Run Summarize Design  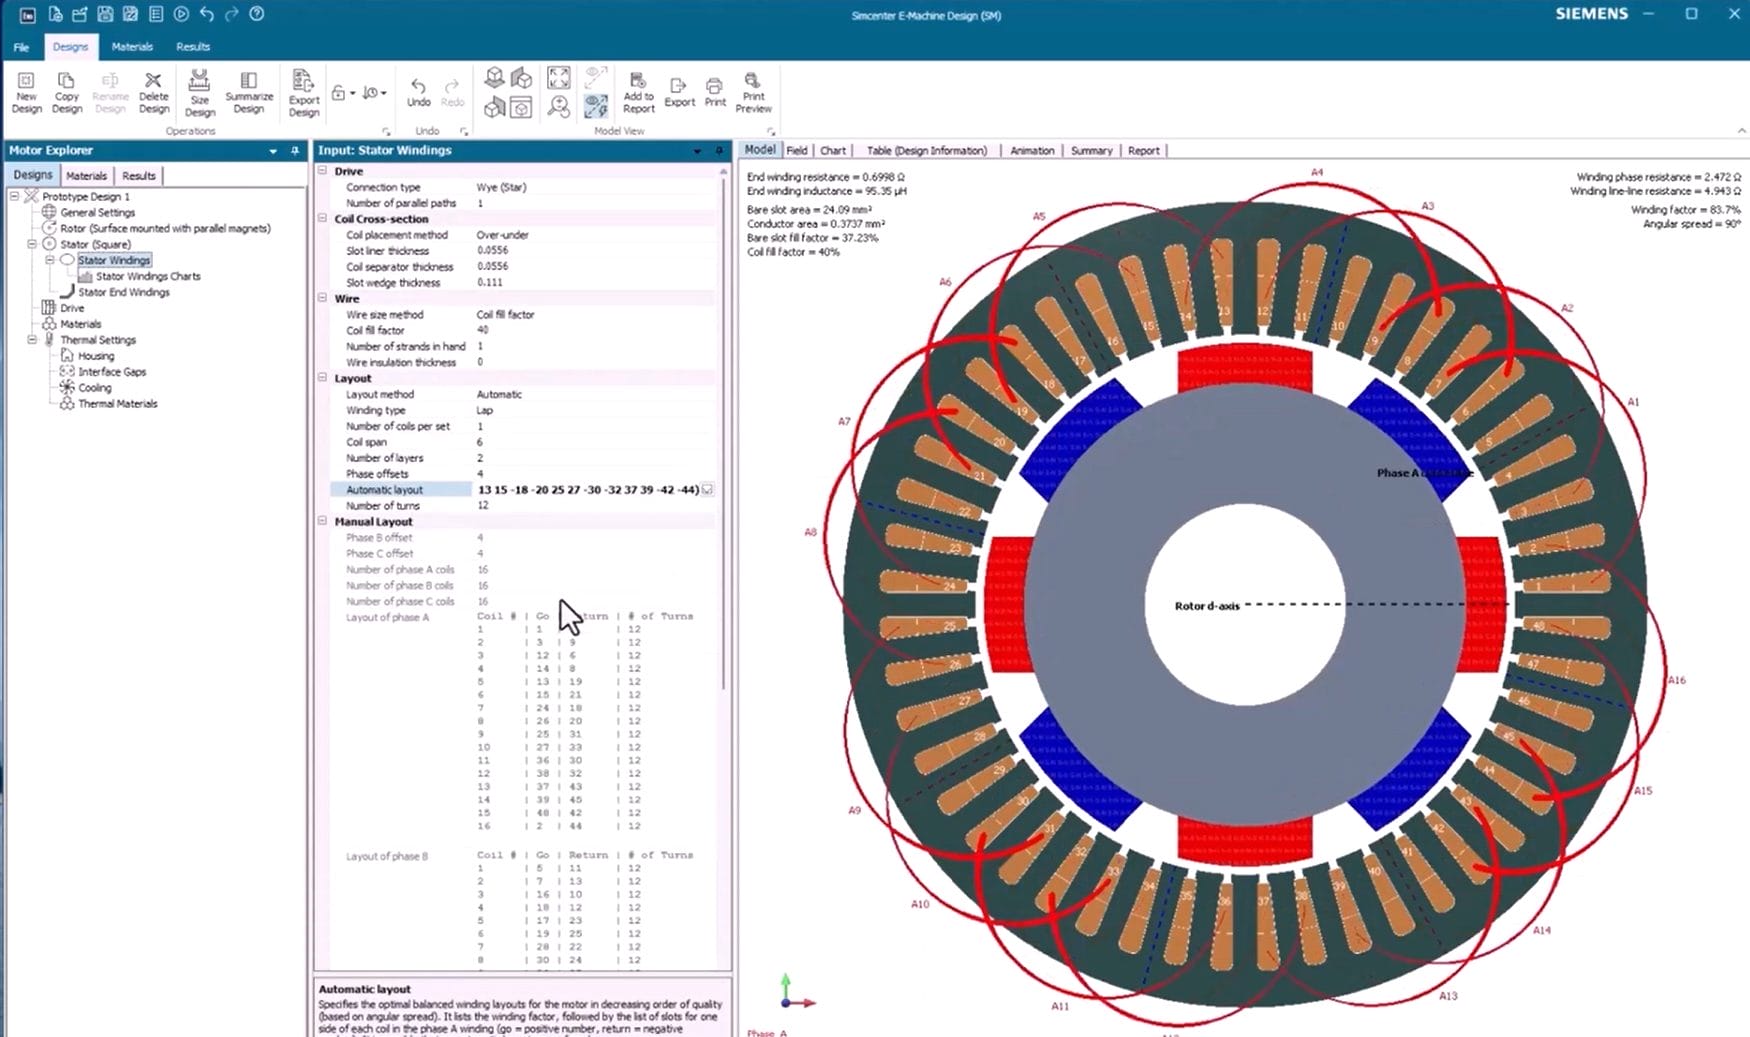pyautogui.click(x=248, y=90)
